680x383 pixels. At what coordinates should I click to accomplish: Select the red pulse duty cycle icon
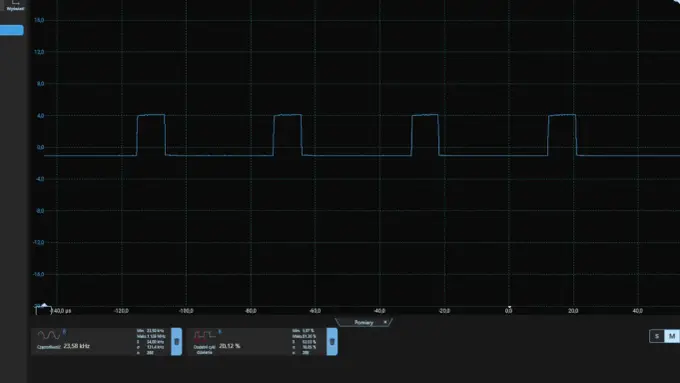pos(204,335)
